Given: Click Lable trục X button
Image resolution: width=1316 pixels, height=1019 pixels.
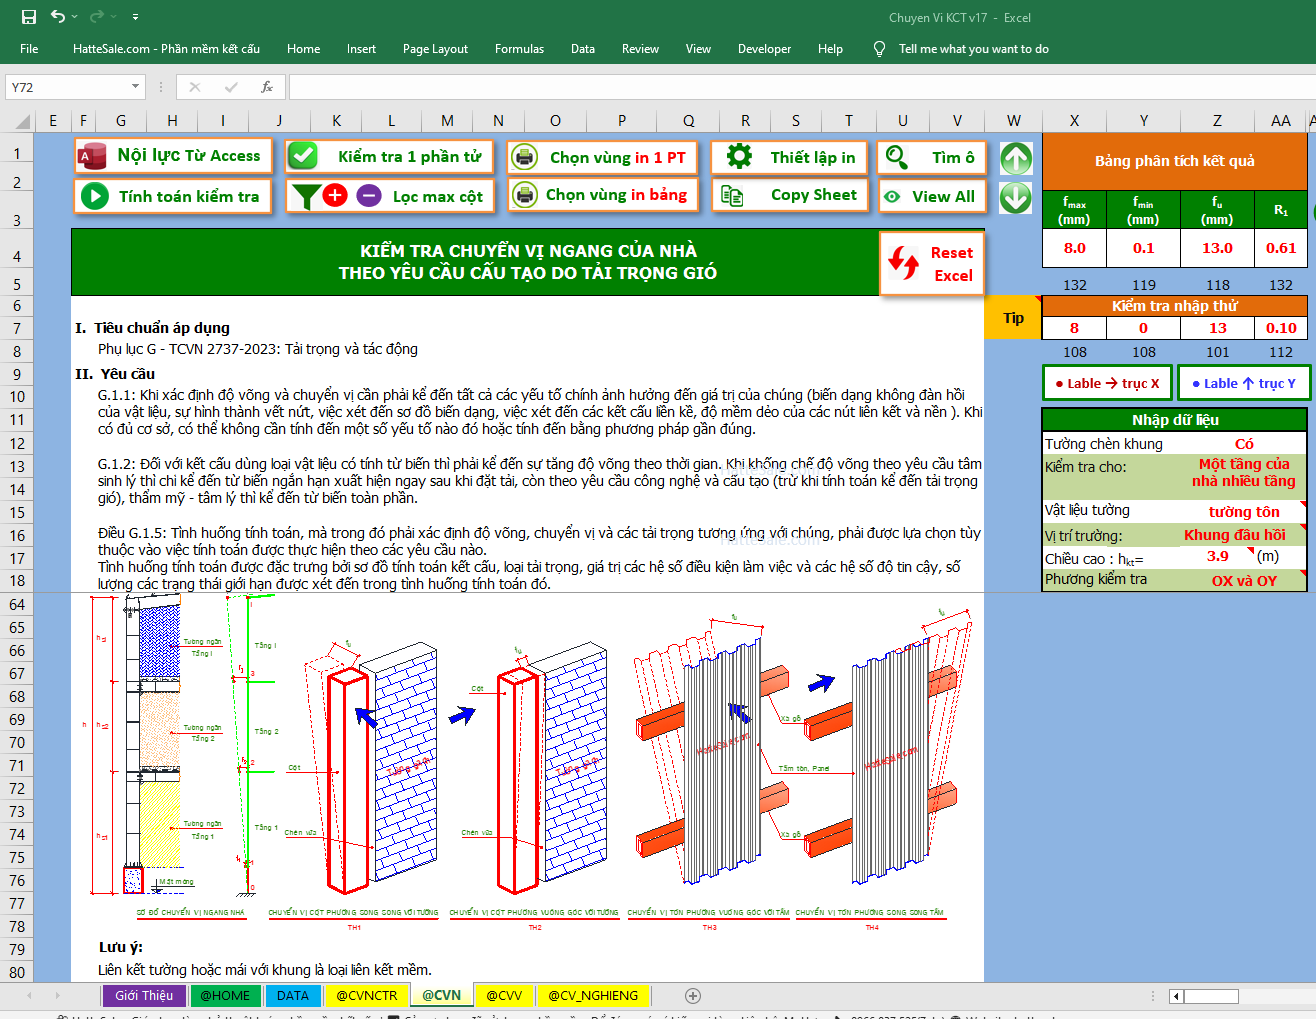Looking at the screenshot, I should [x=1108, y=383].
